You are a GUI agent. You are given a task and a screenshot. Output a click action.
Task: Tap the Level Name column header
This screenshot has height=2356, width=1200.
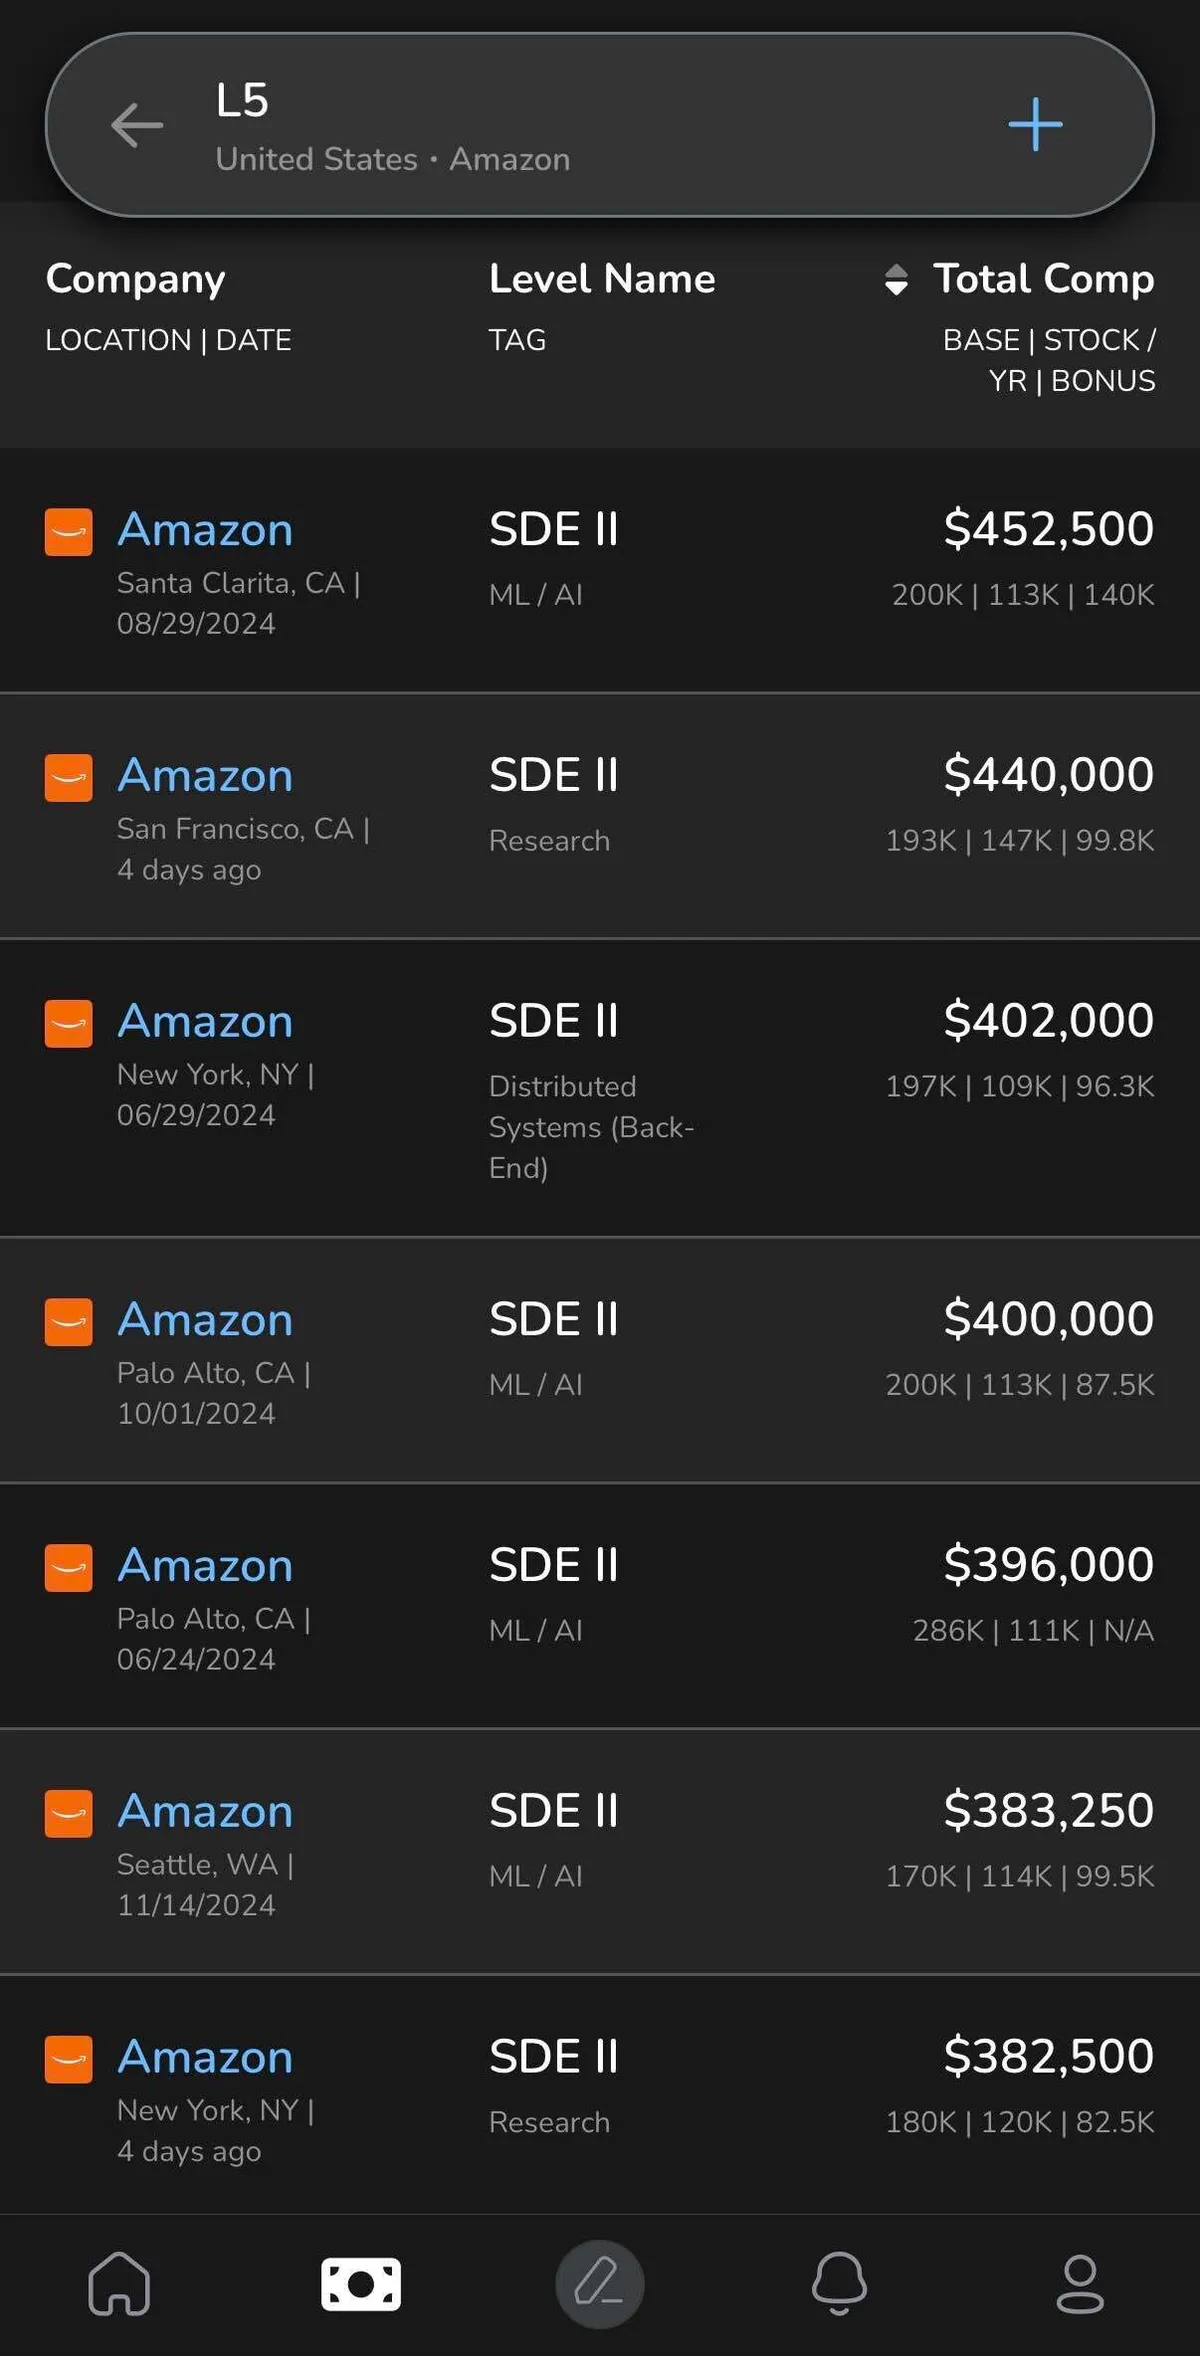click(602, 279)
